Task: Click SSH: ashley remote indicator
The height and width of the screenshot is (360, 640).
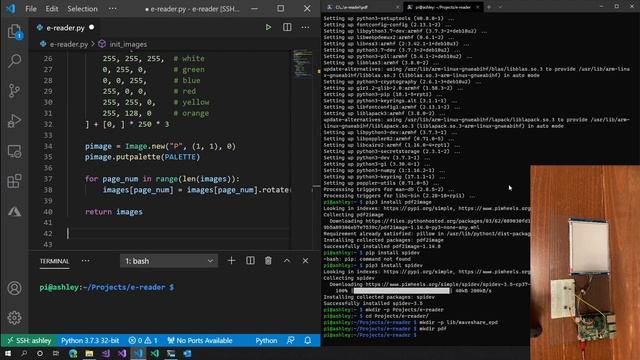Action: point(29,340)
